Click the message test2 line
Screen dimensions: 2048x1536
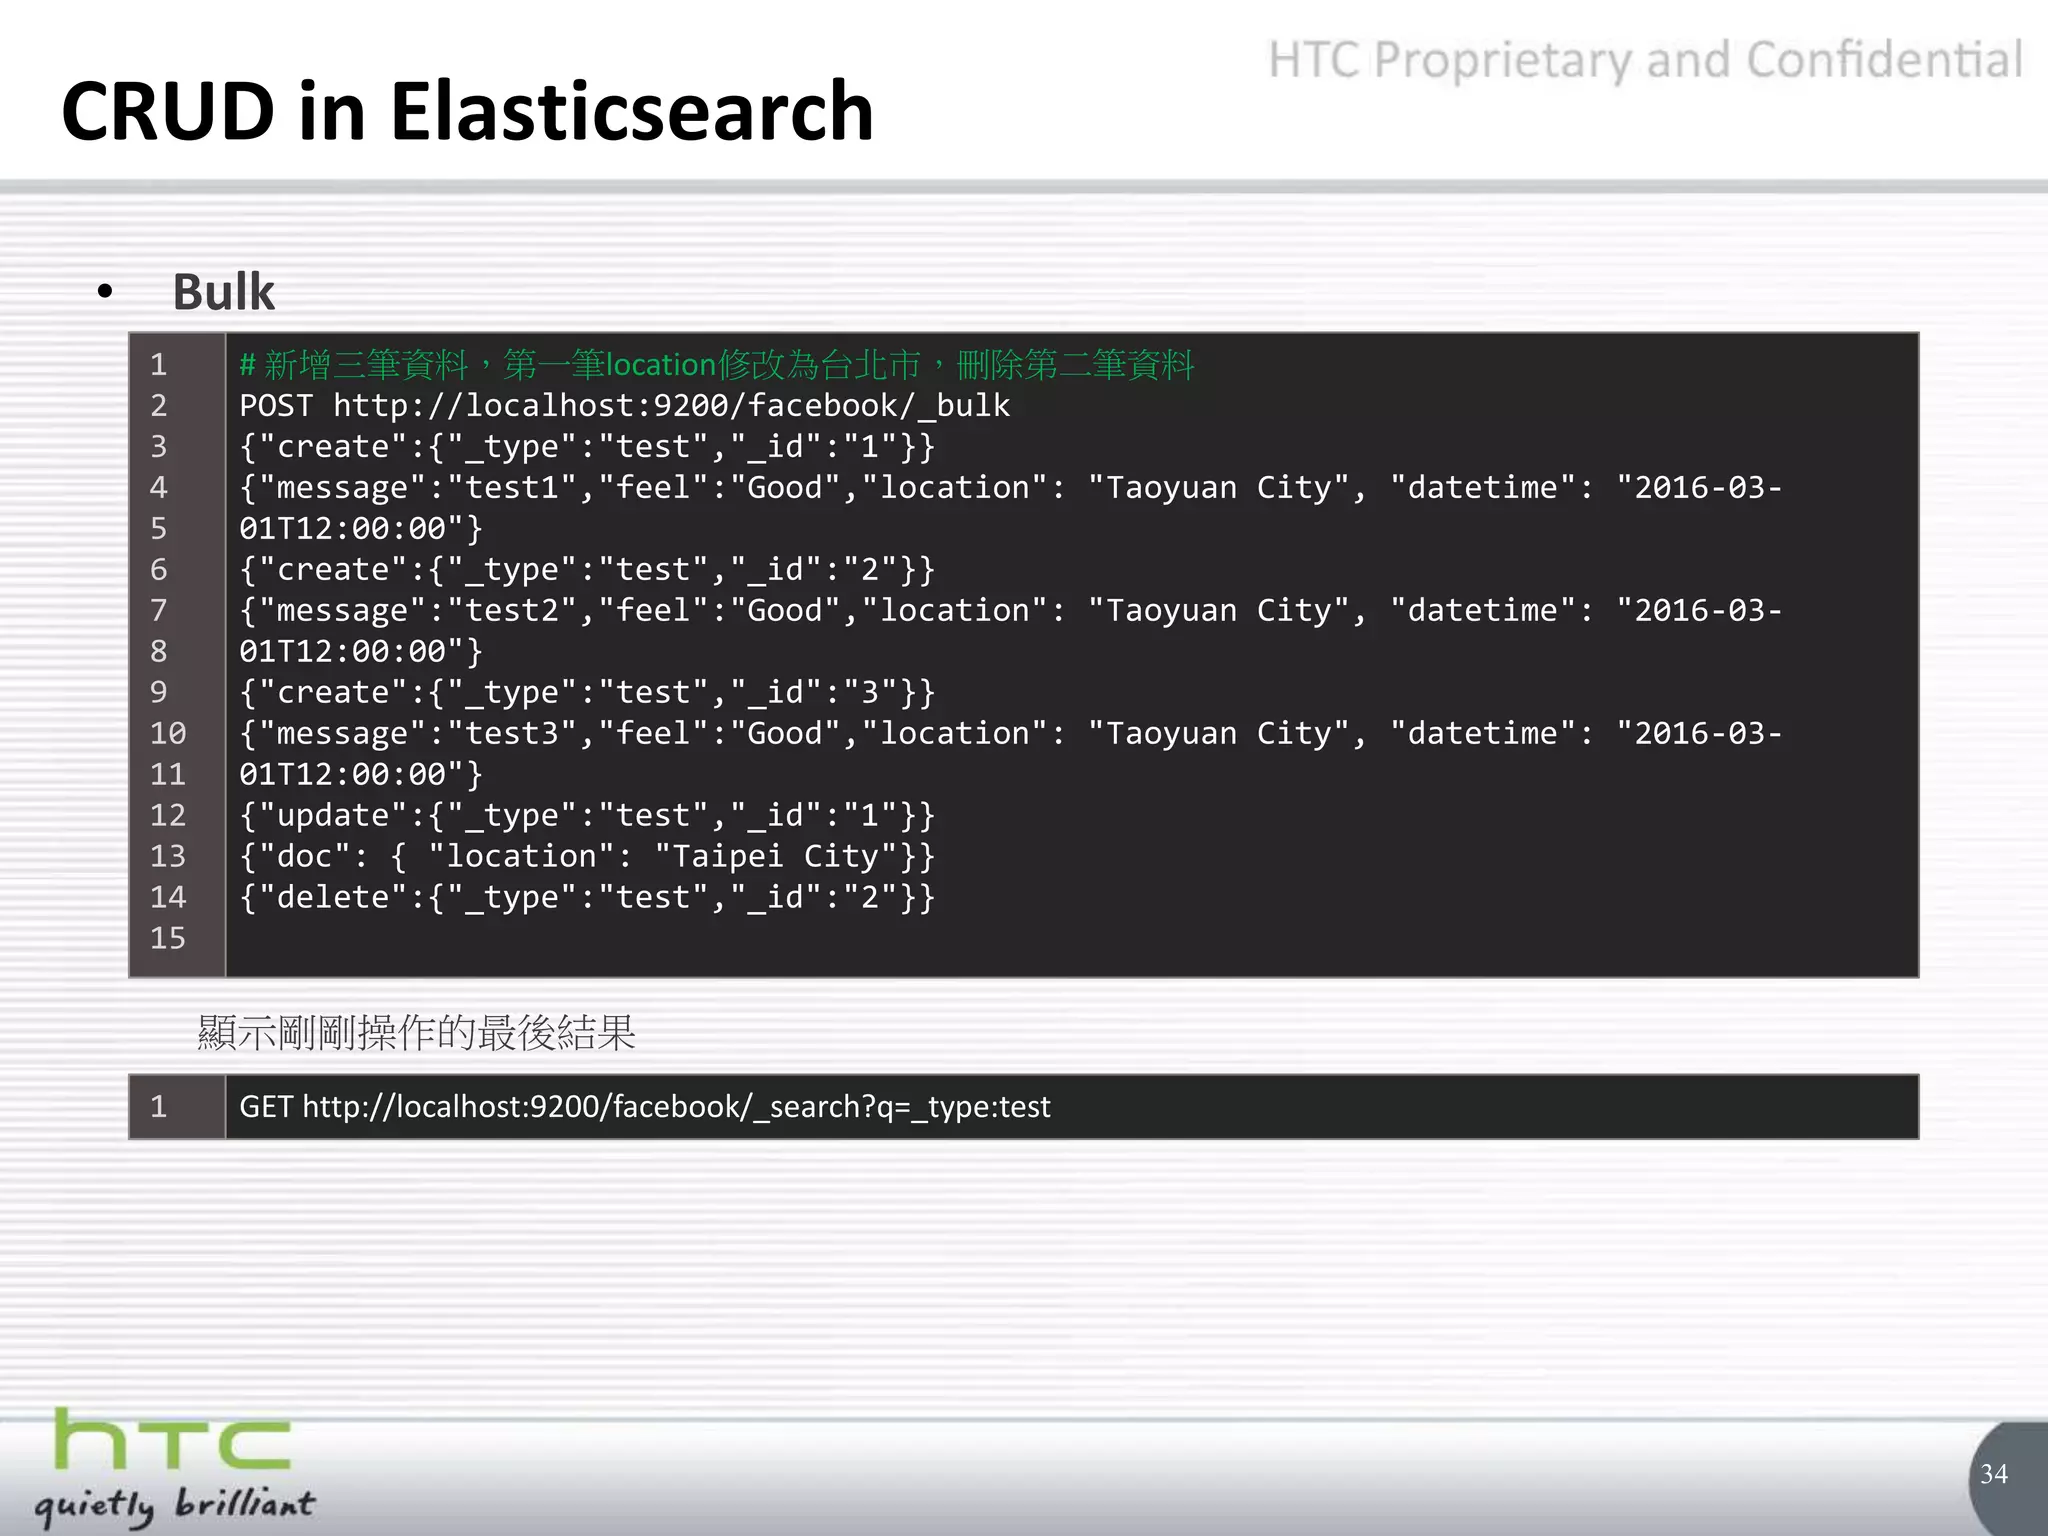tap(1010, 611)
